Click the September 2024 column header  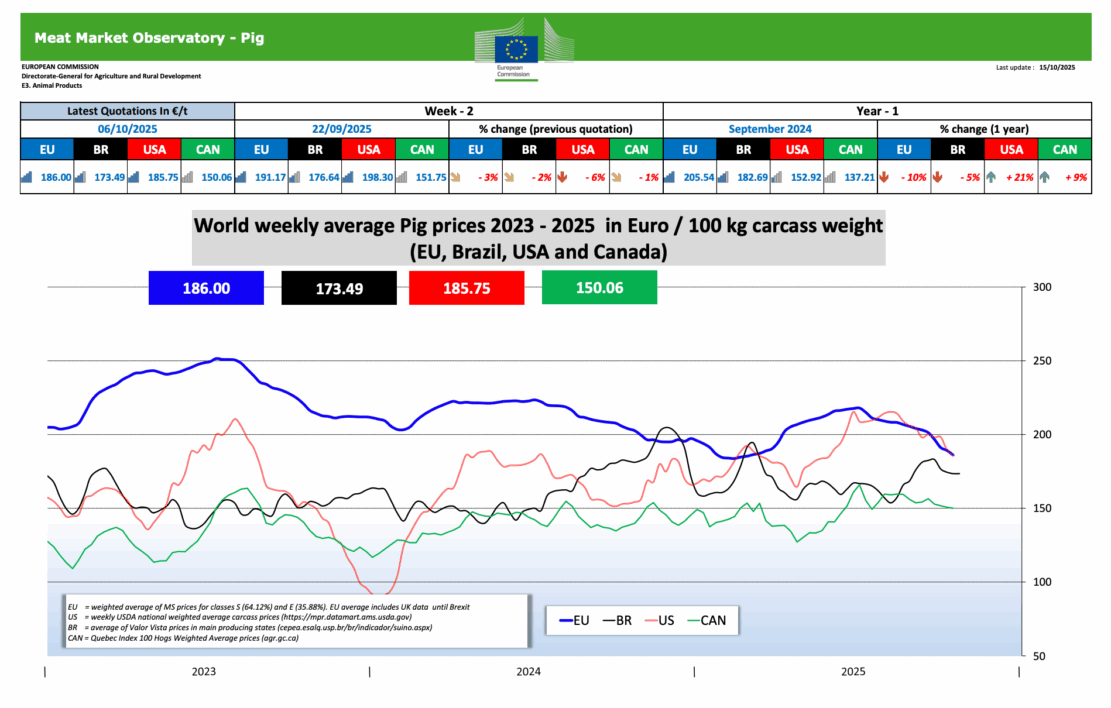770,129
